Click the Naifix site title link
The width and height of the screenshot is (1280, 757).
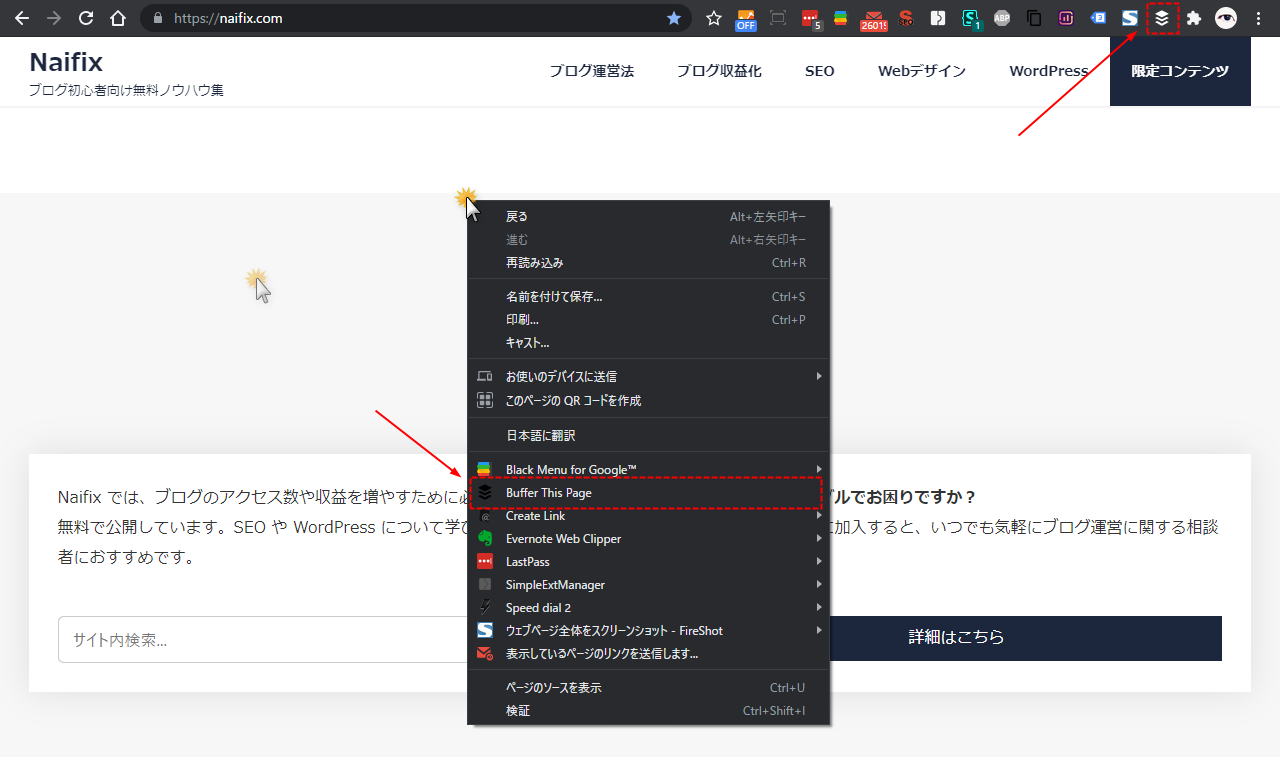[66, 62]
